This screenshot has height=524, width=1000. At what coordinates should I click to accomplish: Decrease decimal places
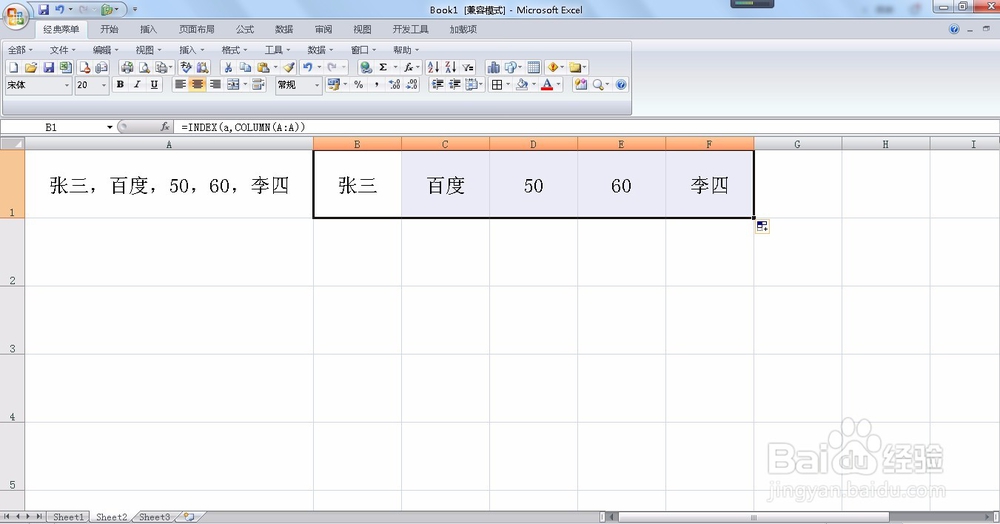412,84
